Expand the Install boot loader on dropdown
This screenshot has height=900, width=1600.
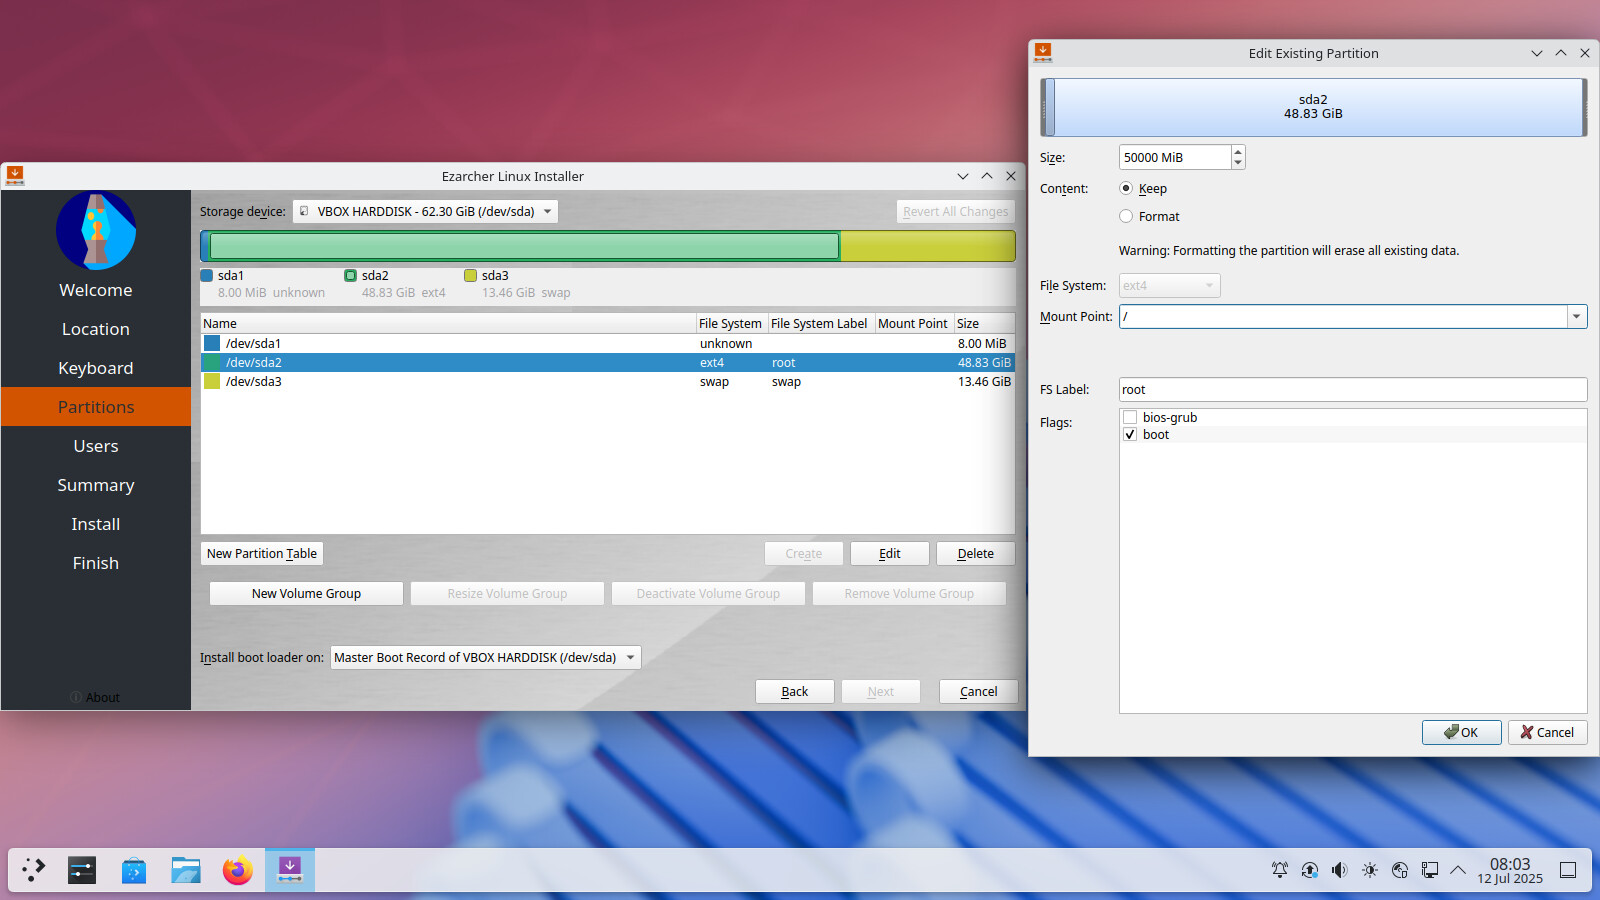point(485,658)
